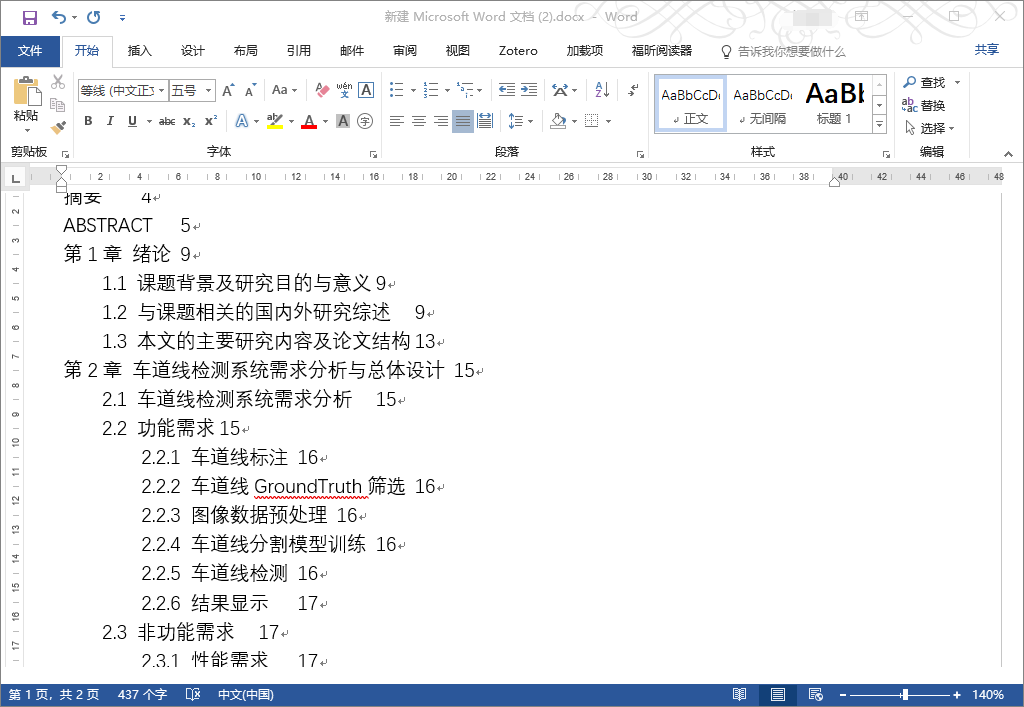Open the 文件 menu
Image resolution: width=1024 pixels, height=707 pixels.
pos(30,51)
